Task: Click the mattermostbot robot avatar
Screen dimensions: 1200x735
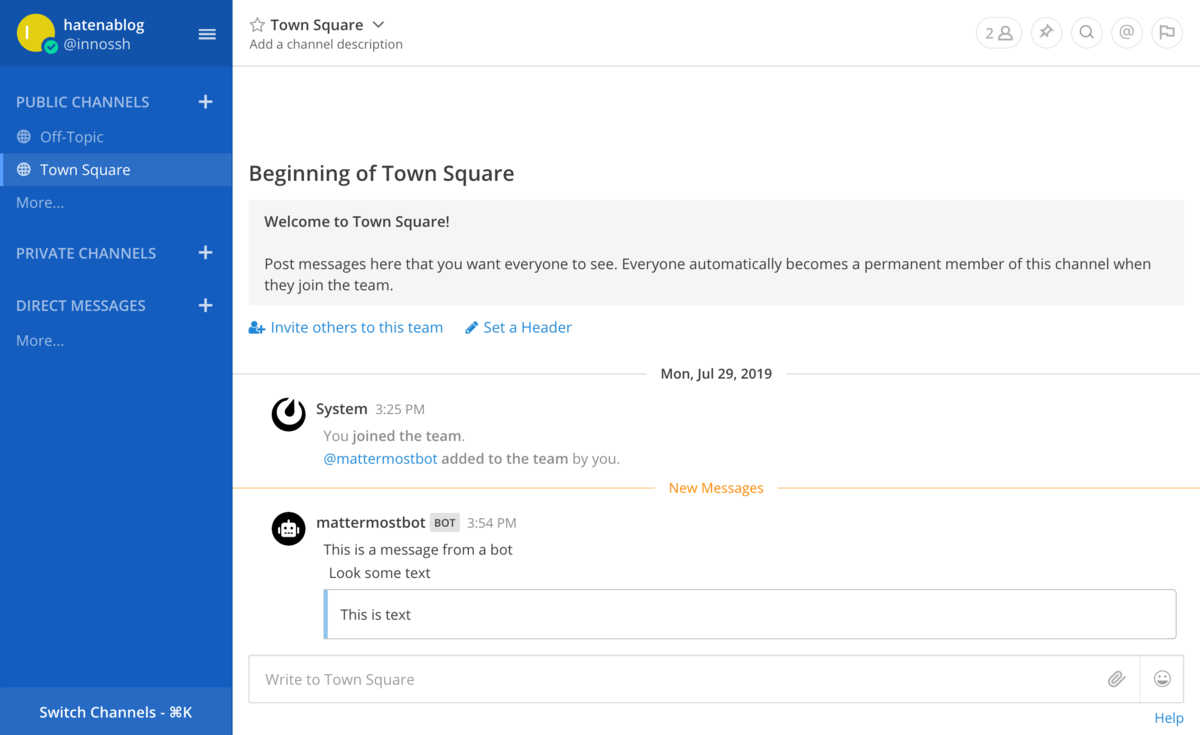Action: [289, 529]
